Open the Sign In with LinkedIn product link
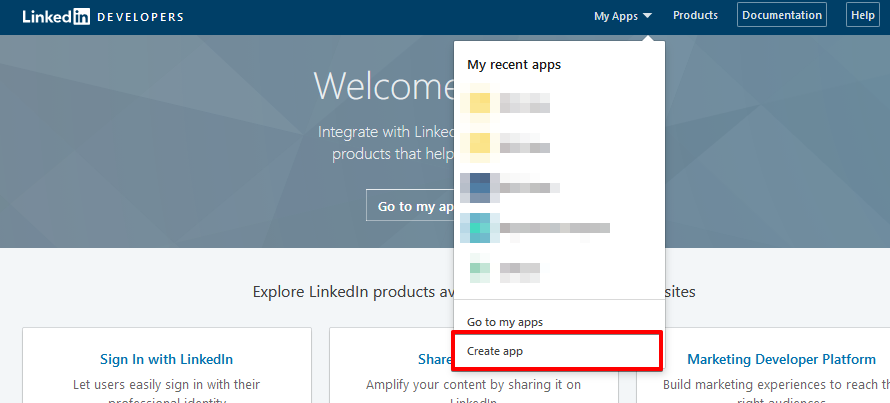 [x=166, y=359]
